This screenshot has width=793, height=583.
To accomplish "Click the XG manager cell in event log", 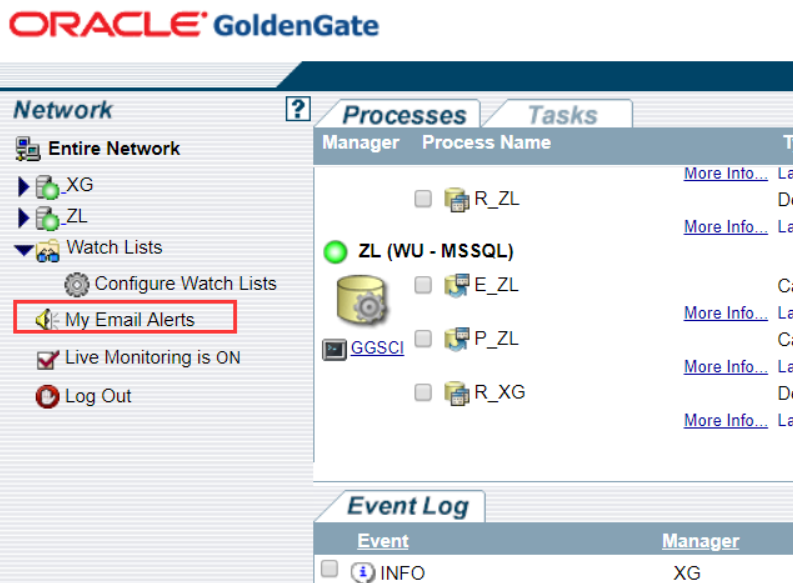I will point(687,573).
